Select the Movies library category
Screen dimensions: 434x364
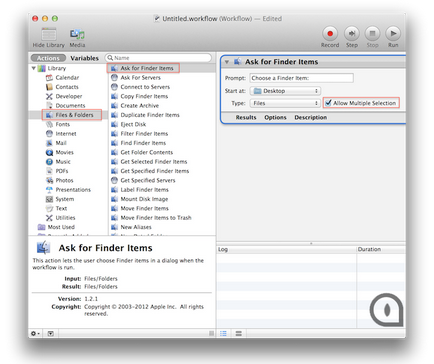[x=64, y=152]
